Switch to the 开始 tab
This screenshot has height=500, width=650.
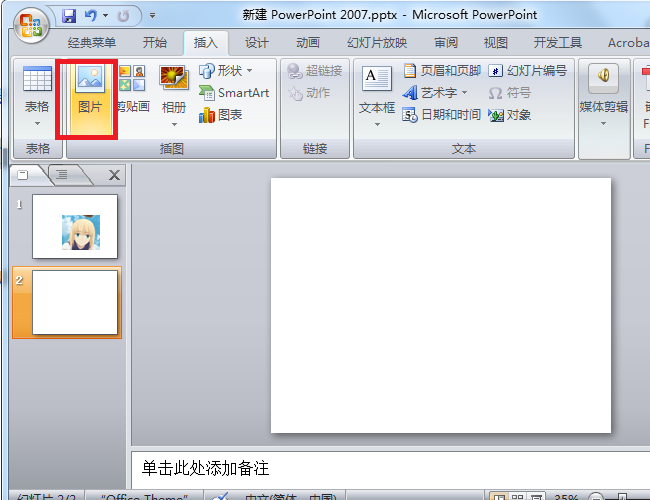155,42
